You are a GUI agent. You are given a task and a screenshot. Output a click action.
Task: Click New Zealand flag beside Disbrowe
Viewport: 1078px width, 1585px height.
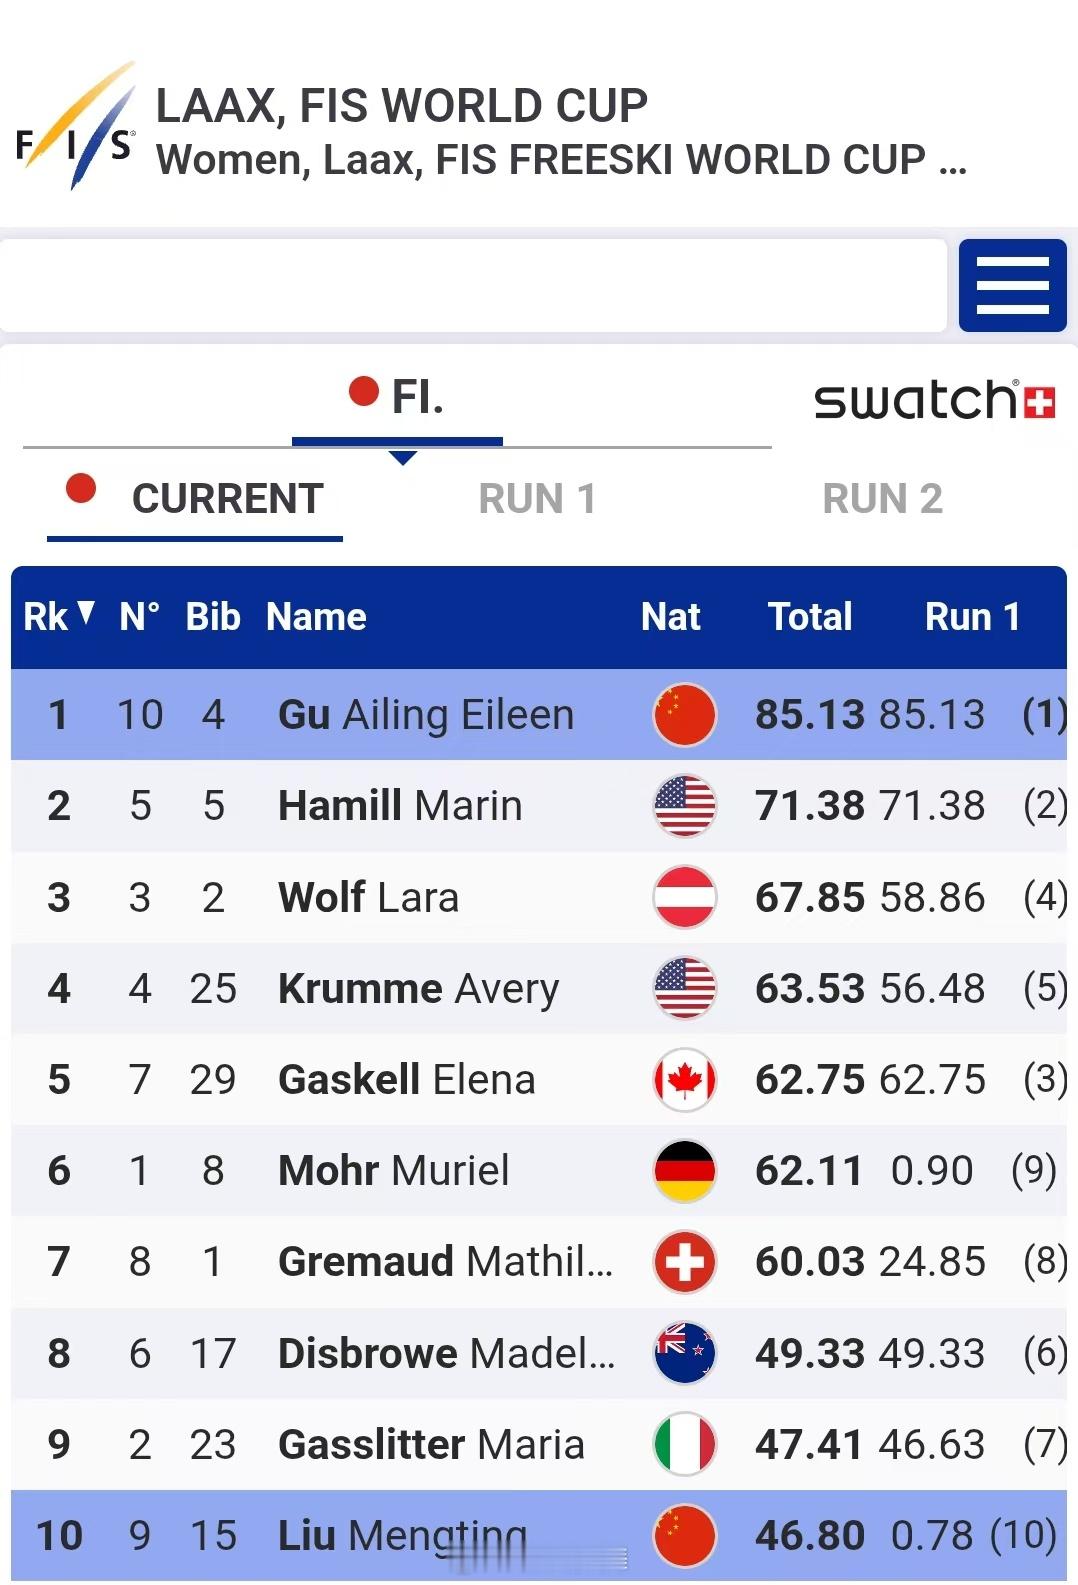(684, 1353)
